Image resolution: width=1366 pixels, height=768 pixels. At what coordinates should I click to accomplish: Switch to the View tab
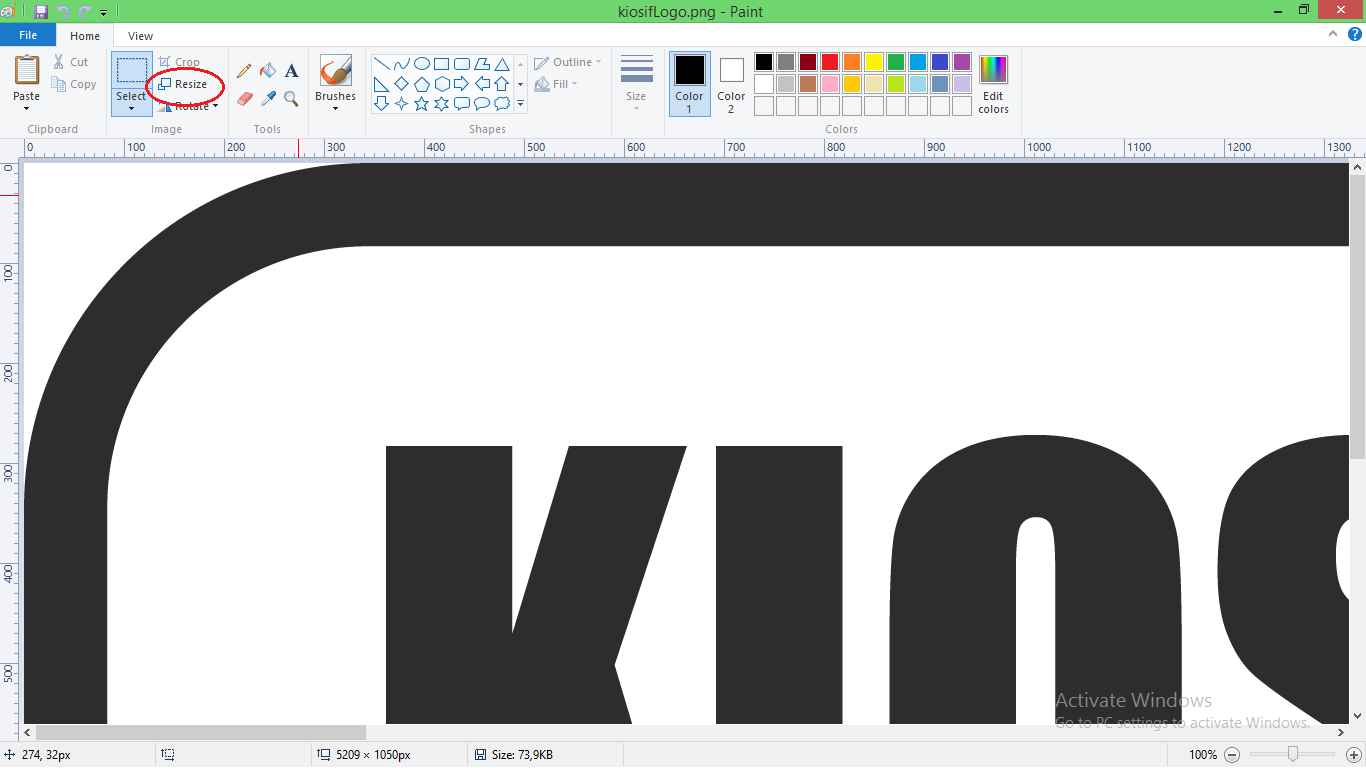141,36
